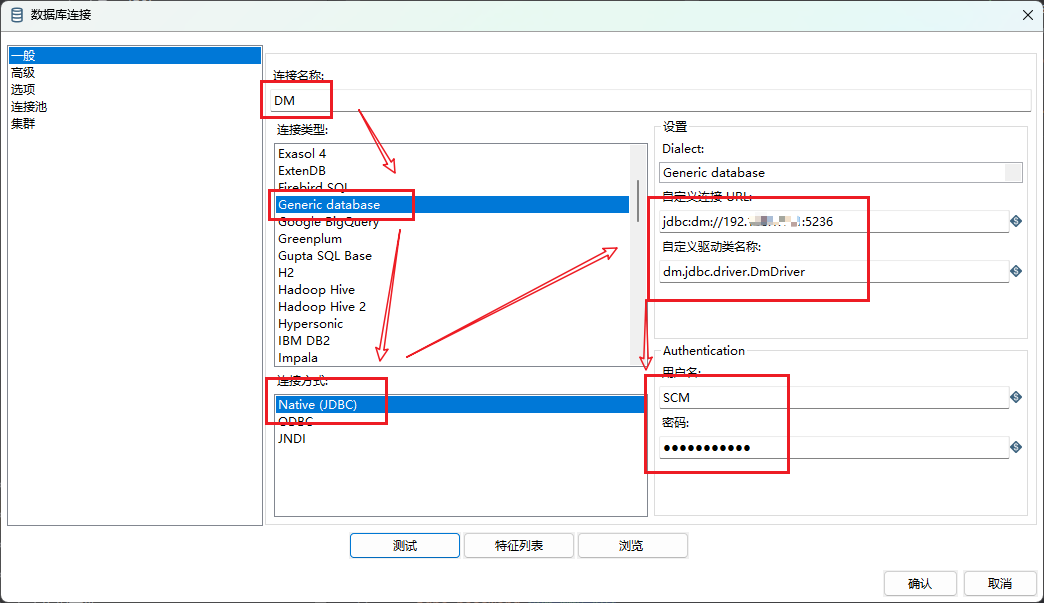Open the 集群 settings page
This screenshot has width=1044, height=603.
pos(23,123)
